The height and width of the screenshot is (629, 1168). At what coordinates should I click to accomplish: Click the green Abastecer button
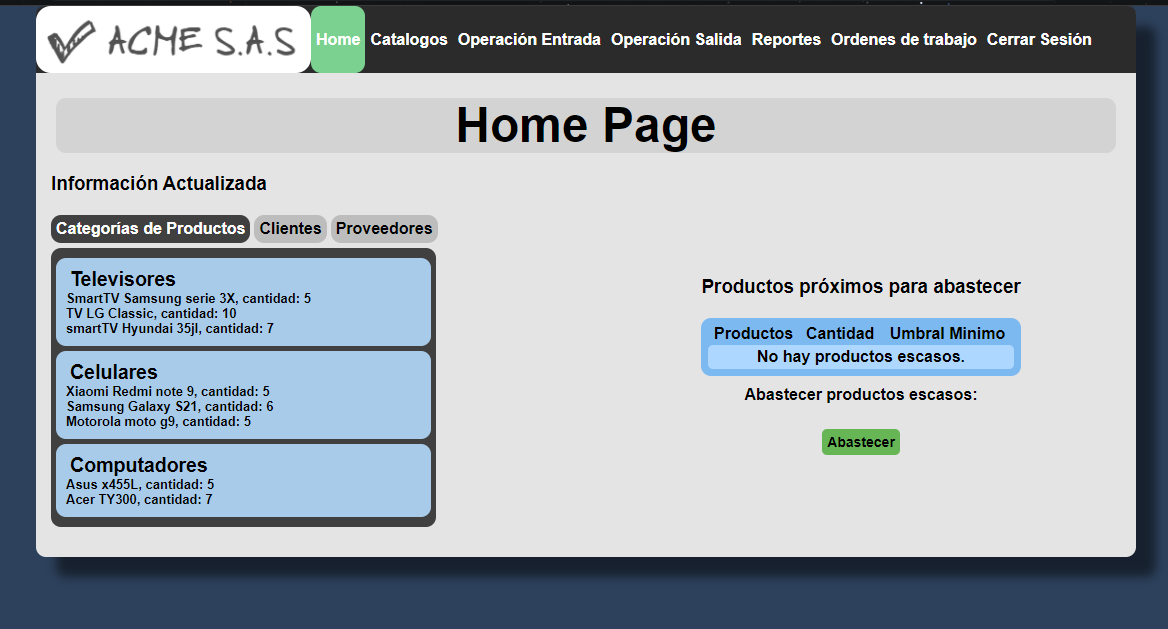(860, 442)
